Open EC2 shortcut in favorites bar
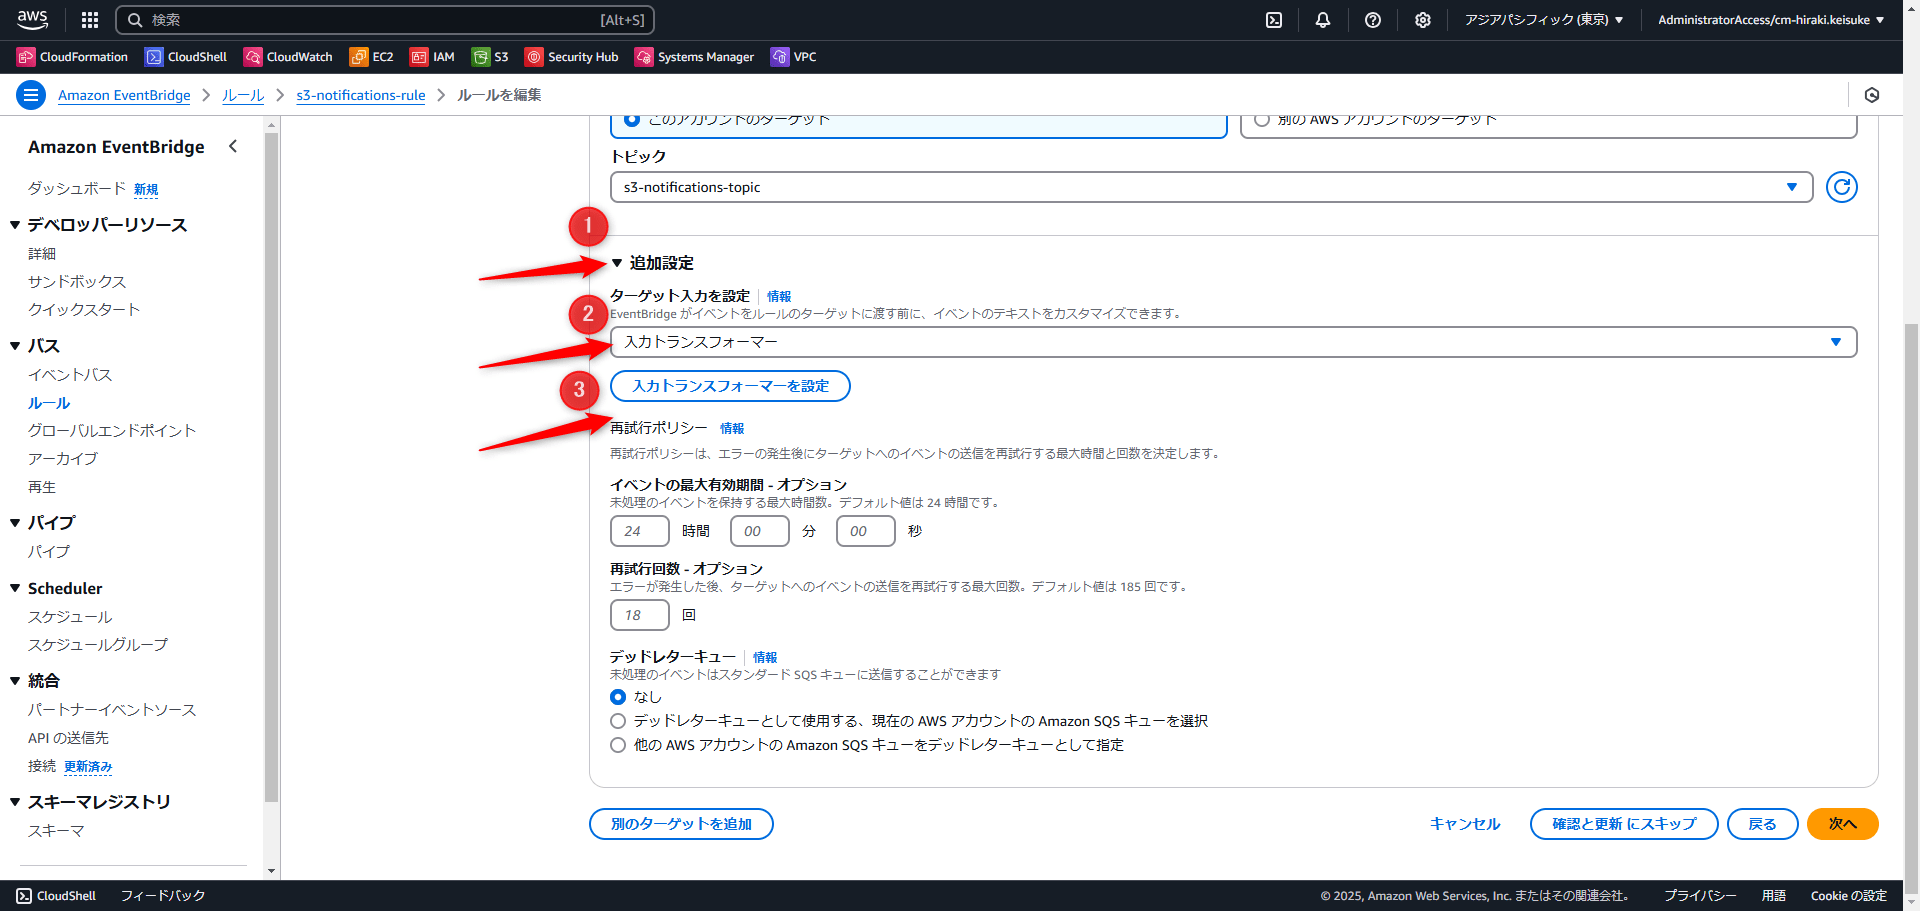 (371, 57)
